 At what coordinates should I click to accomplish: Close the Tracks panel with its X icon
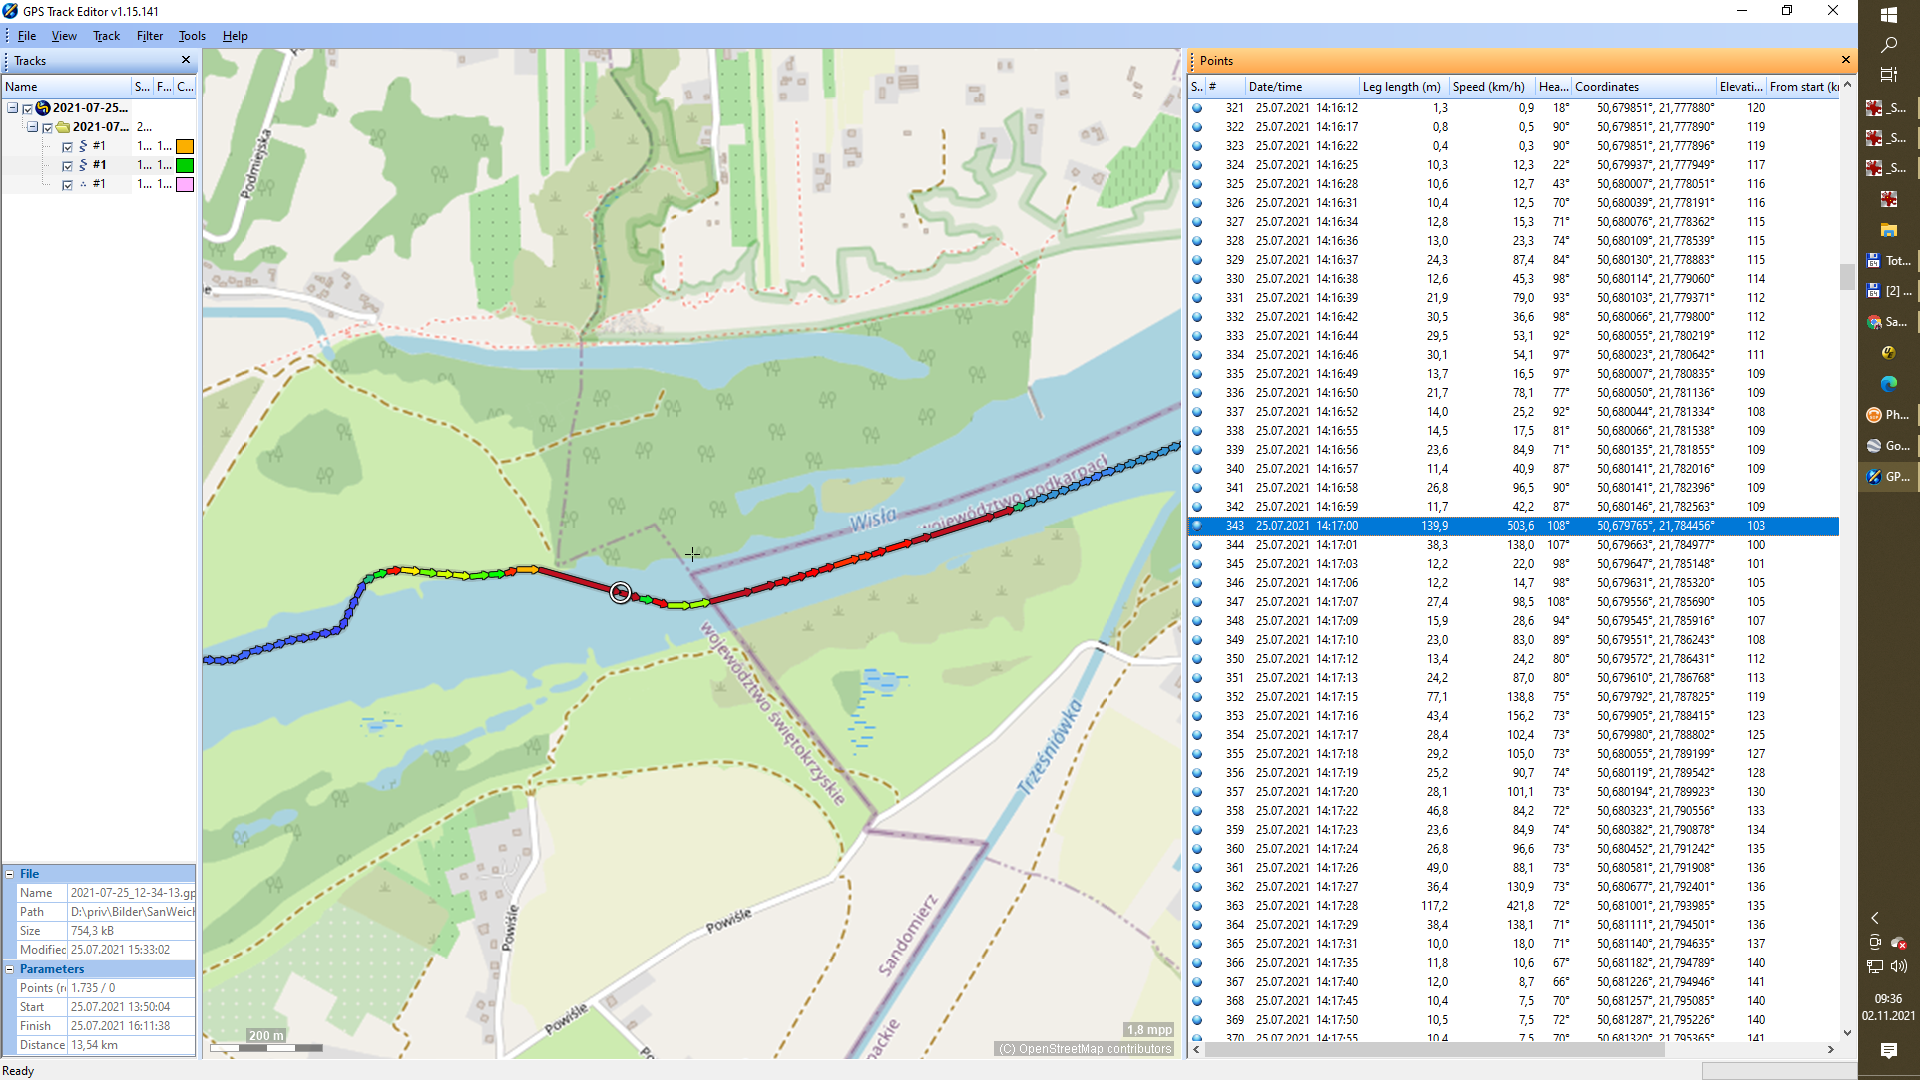[186, 60]
